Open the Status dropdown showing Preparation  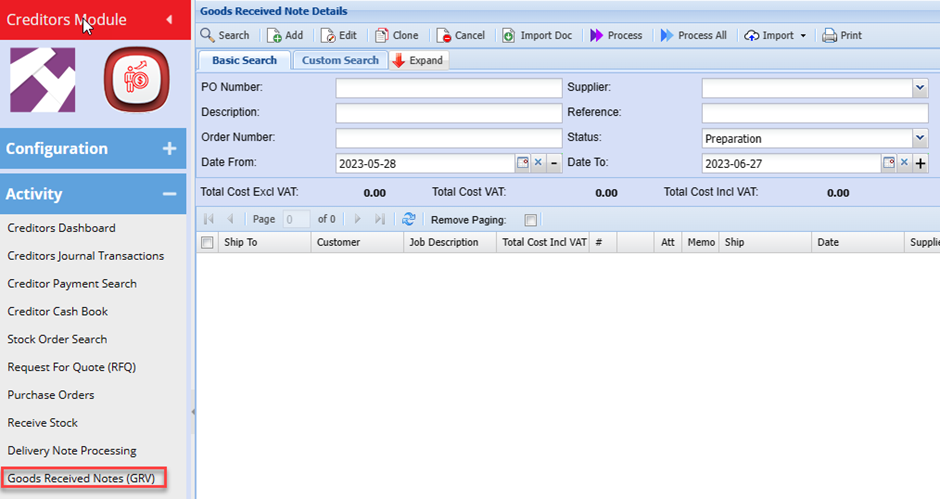point(920,139)
